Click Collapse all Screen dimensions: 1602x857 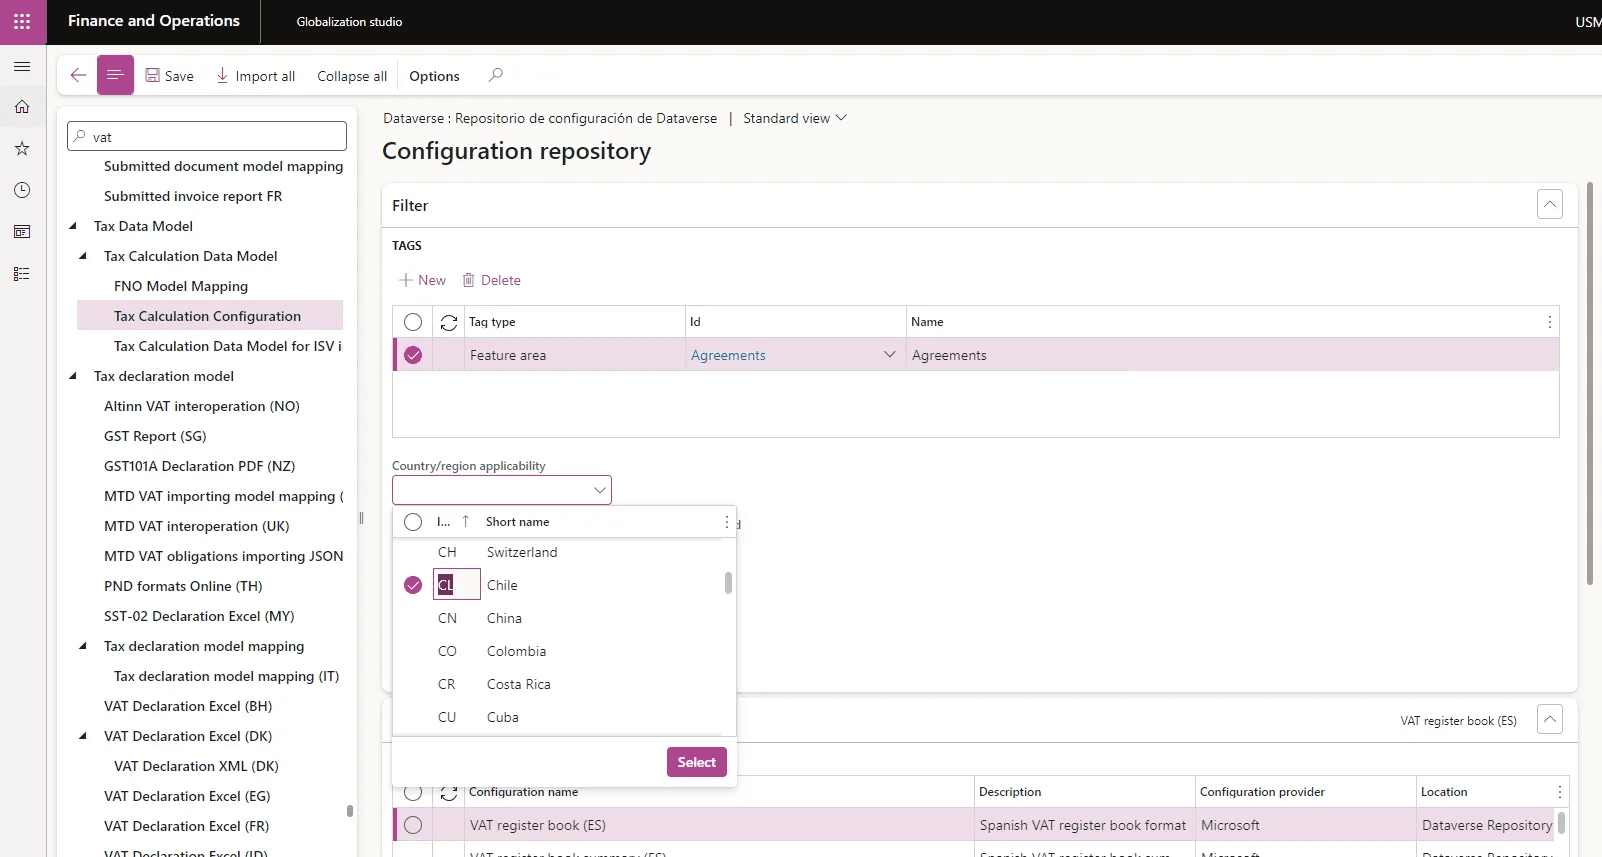pos(352,76)
